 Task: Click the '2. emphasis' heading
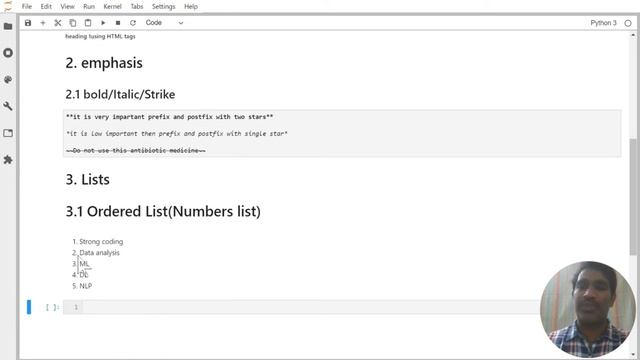coord(104,63)
